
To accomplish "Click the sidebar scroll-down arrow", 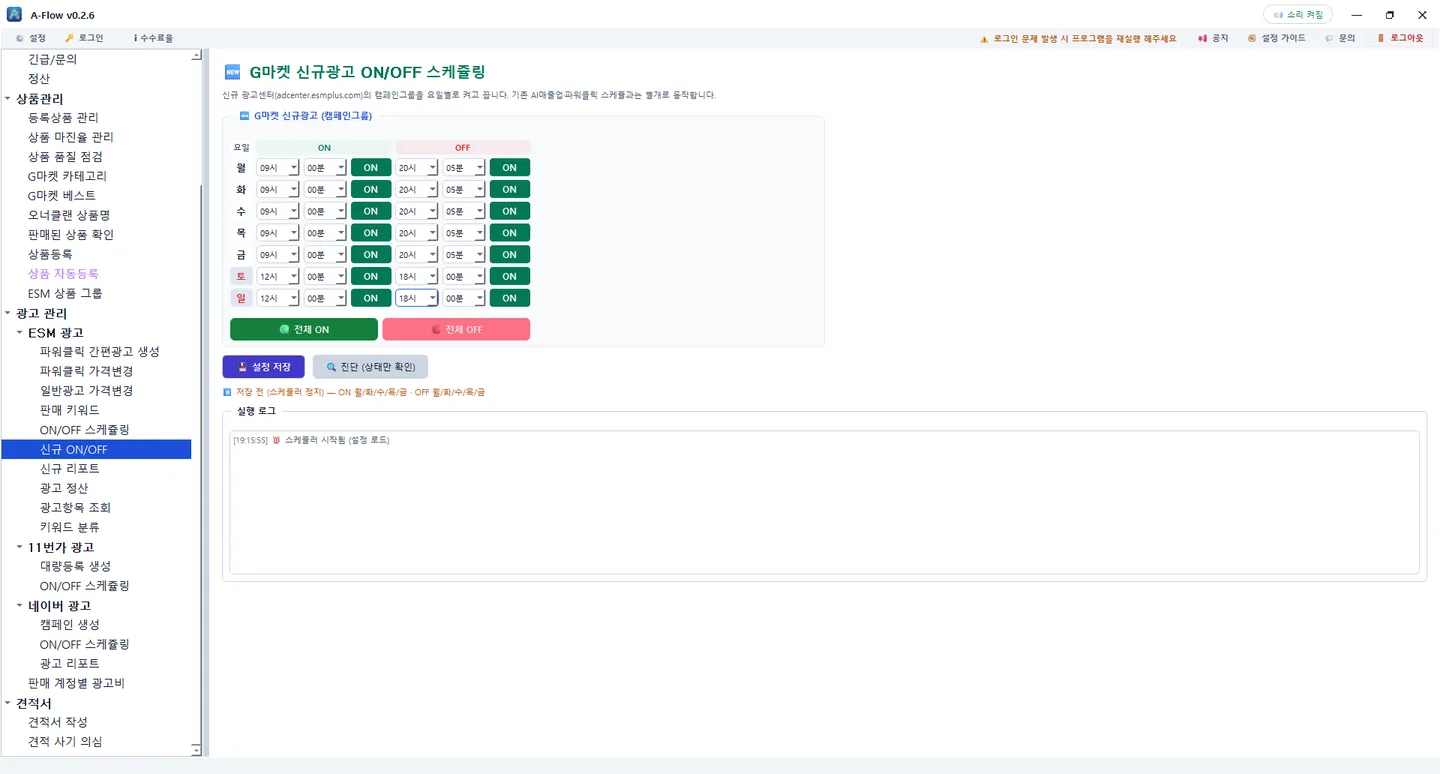I will click(x=196, y=749).
